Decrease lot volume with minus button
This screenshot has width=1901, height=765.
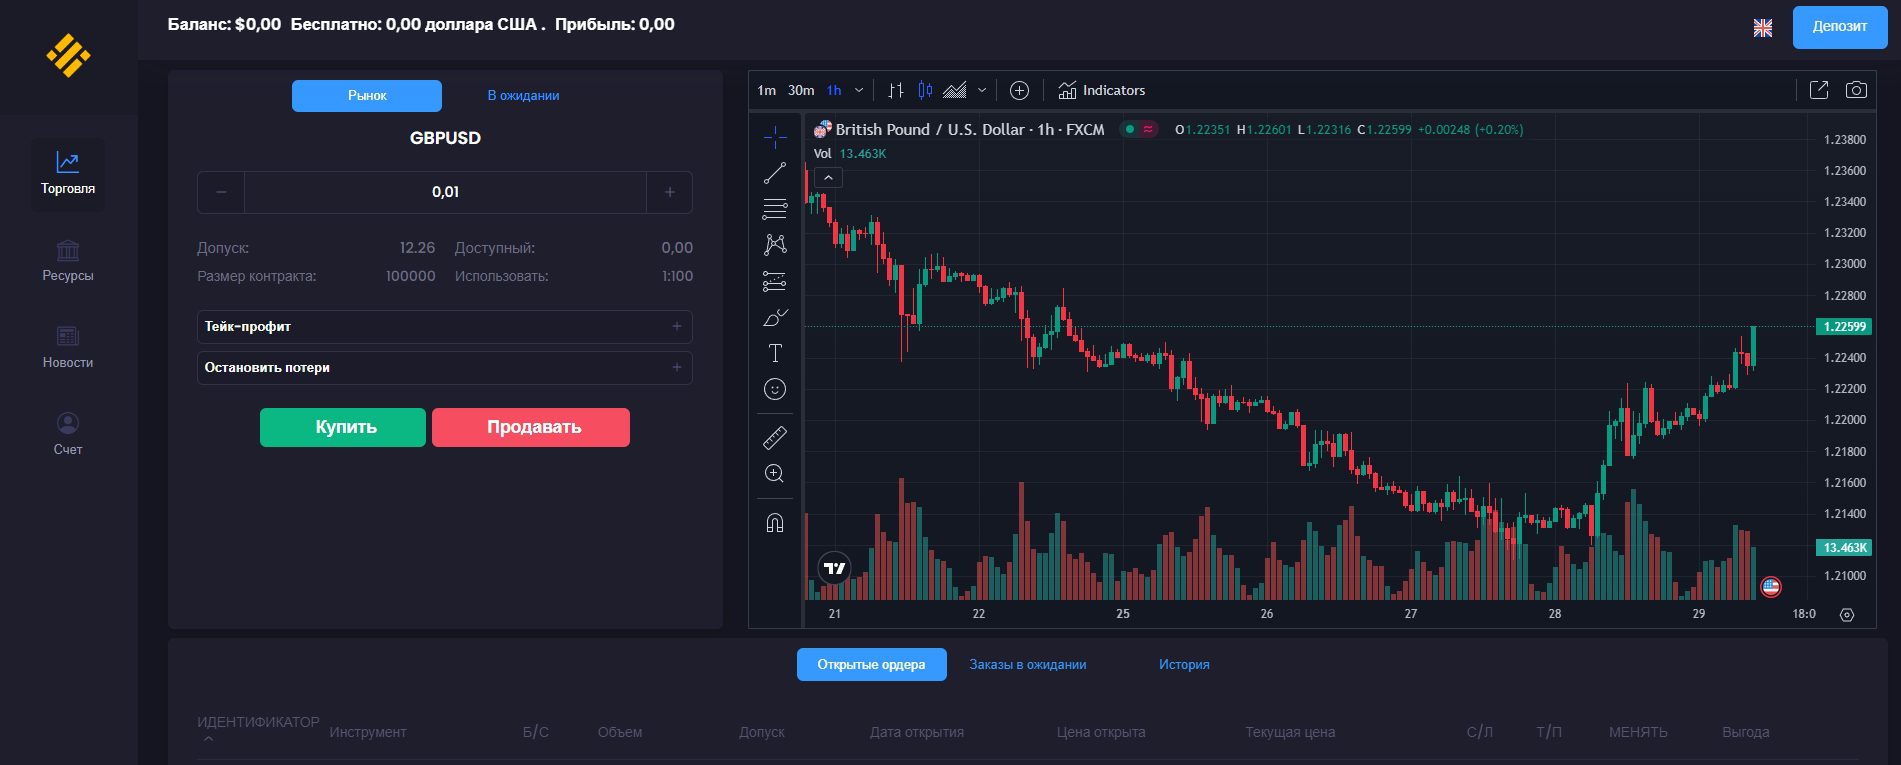point(221,192)
